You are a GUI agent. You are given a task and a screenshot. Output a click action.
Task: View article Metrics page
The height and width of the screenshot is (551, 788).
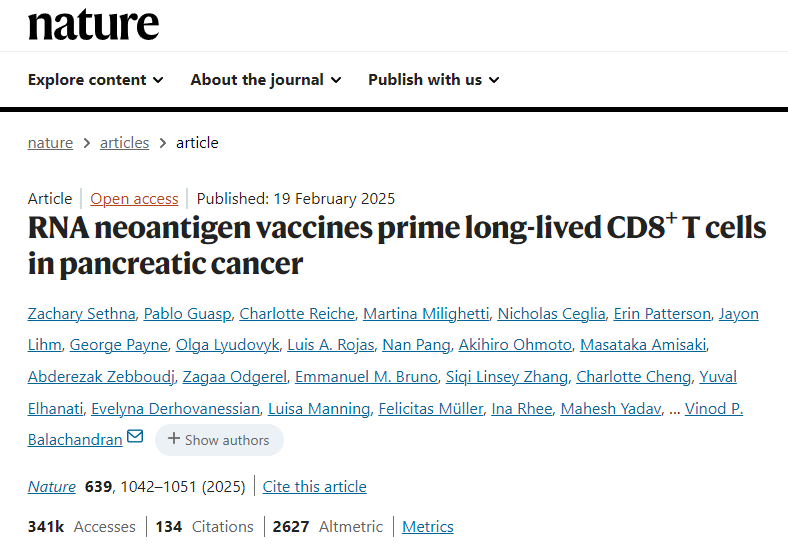pyautogui.click(x=428, y=526)
